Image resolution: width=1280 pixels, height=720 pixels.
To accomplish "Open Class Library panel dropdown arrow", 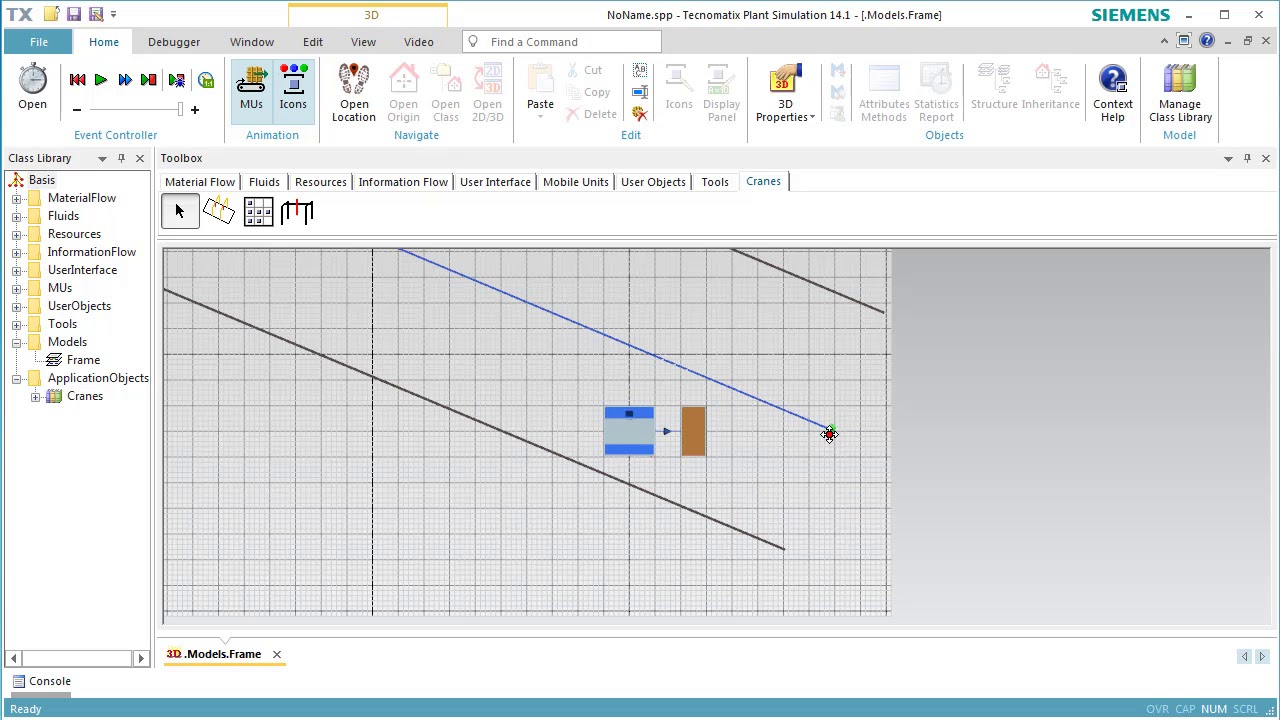I will click(102, 159).
